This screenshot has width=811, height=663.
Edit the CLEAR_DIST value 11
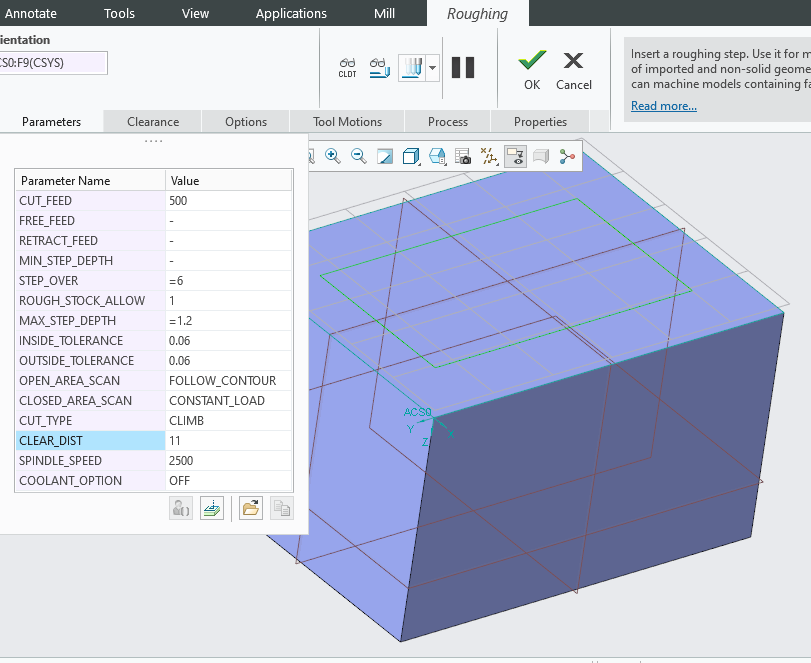coord(229,441)
